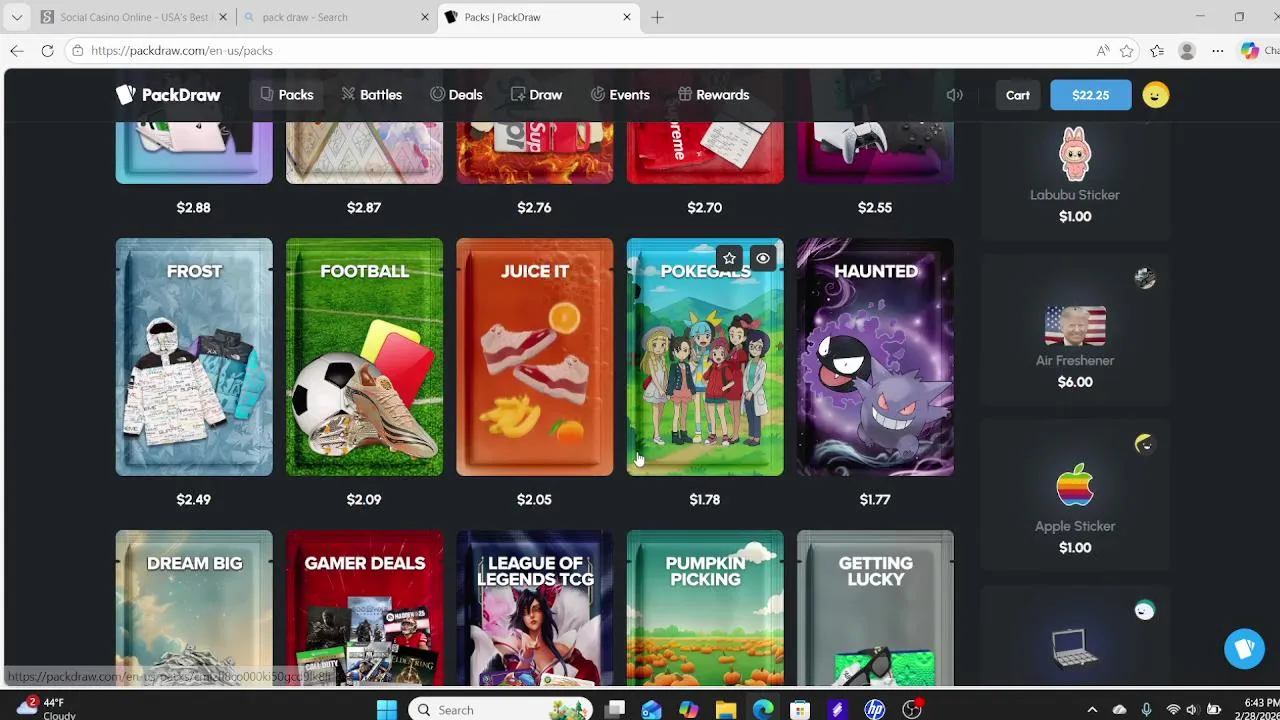1280x720 pixels.
Task: Open the support chat bubble
Action: (1244, 649)
